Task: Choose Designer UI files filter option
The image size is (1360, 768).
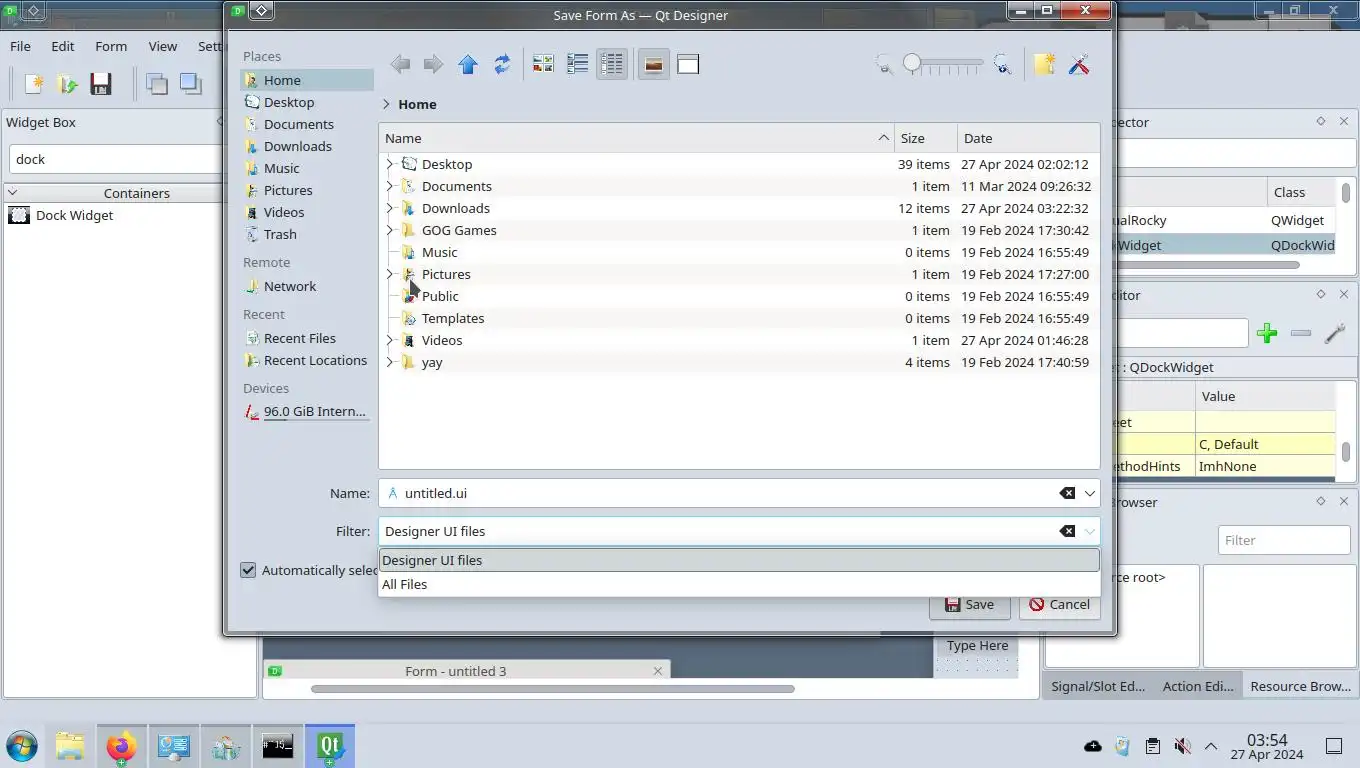Action: 739,560
